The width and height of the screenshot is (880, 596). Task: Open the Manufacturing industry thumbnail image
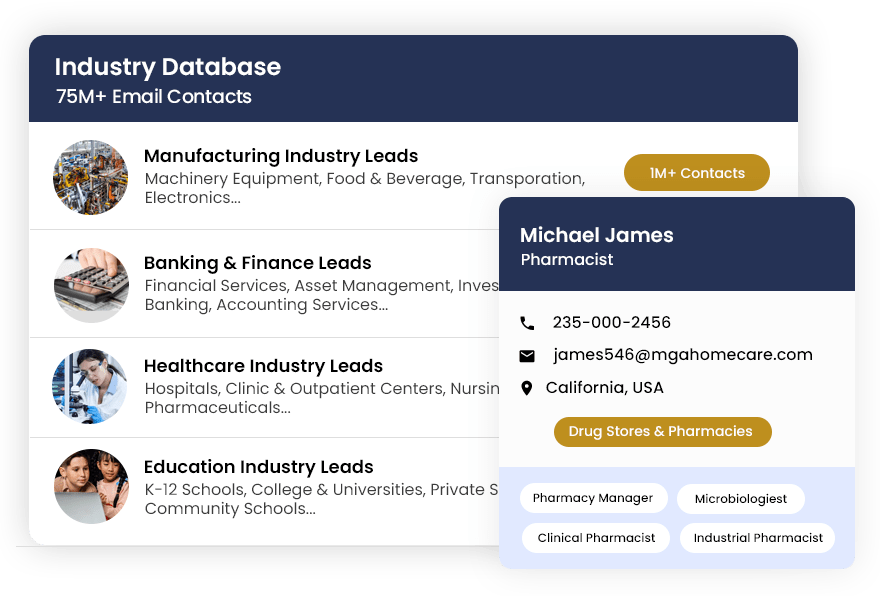[91, 177]
